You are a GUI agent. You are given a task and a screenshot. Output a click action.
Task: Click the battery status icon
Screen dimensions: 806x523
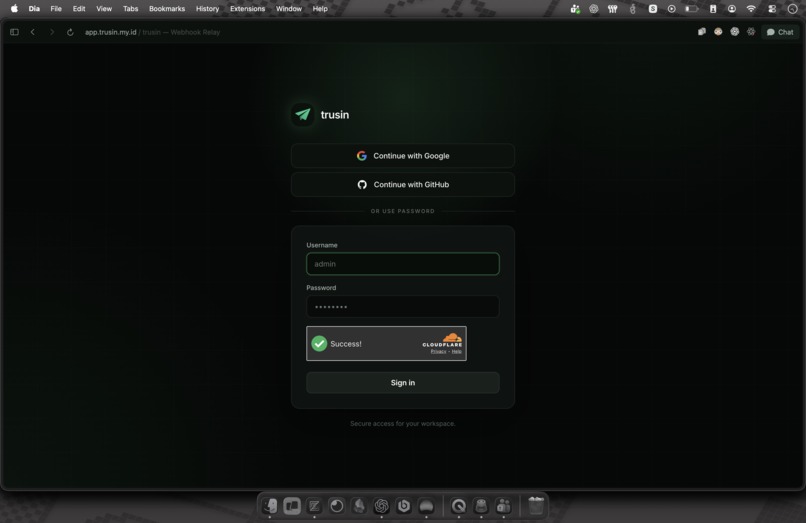(x=692, y=9)
